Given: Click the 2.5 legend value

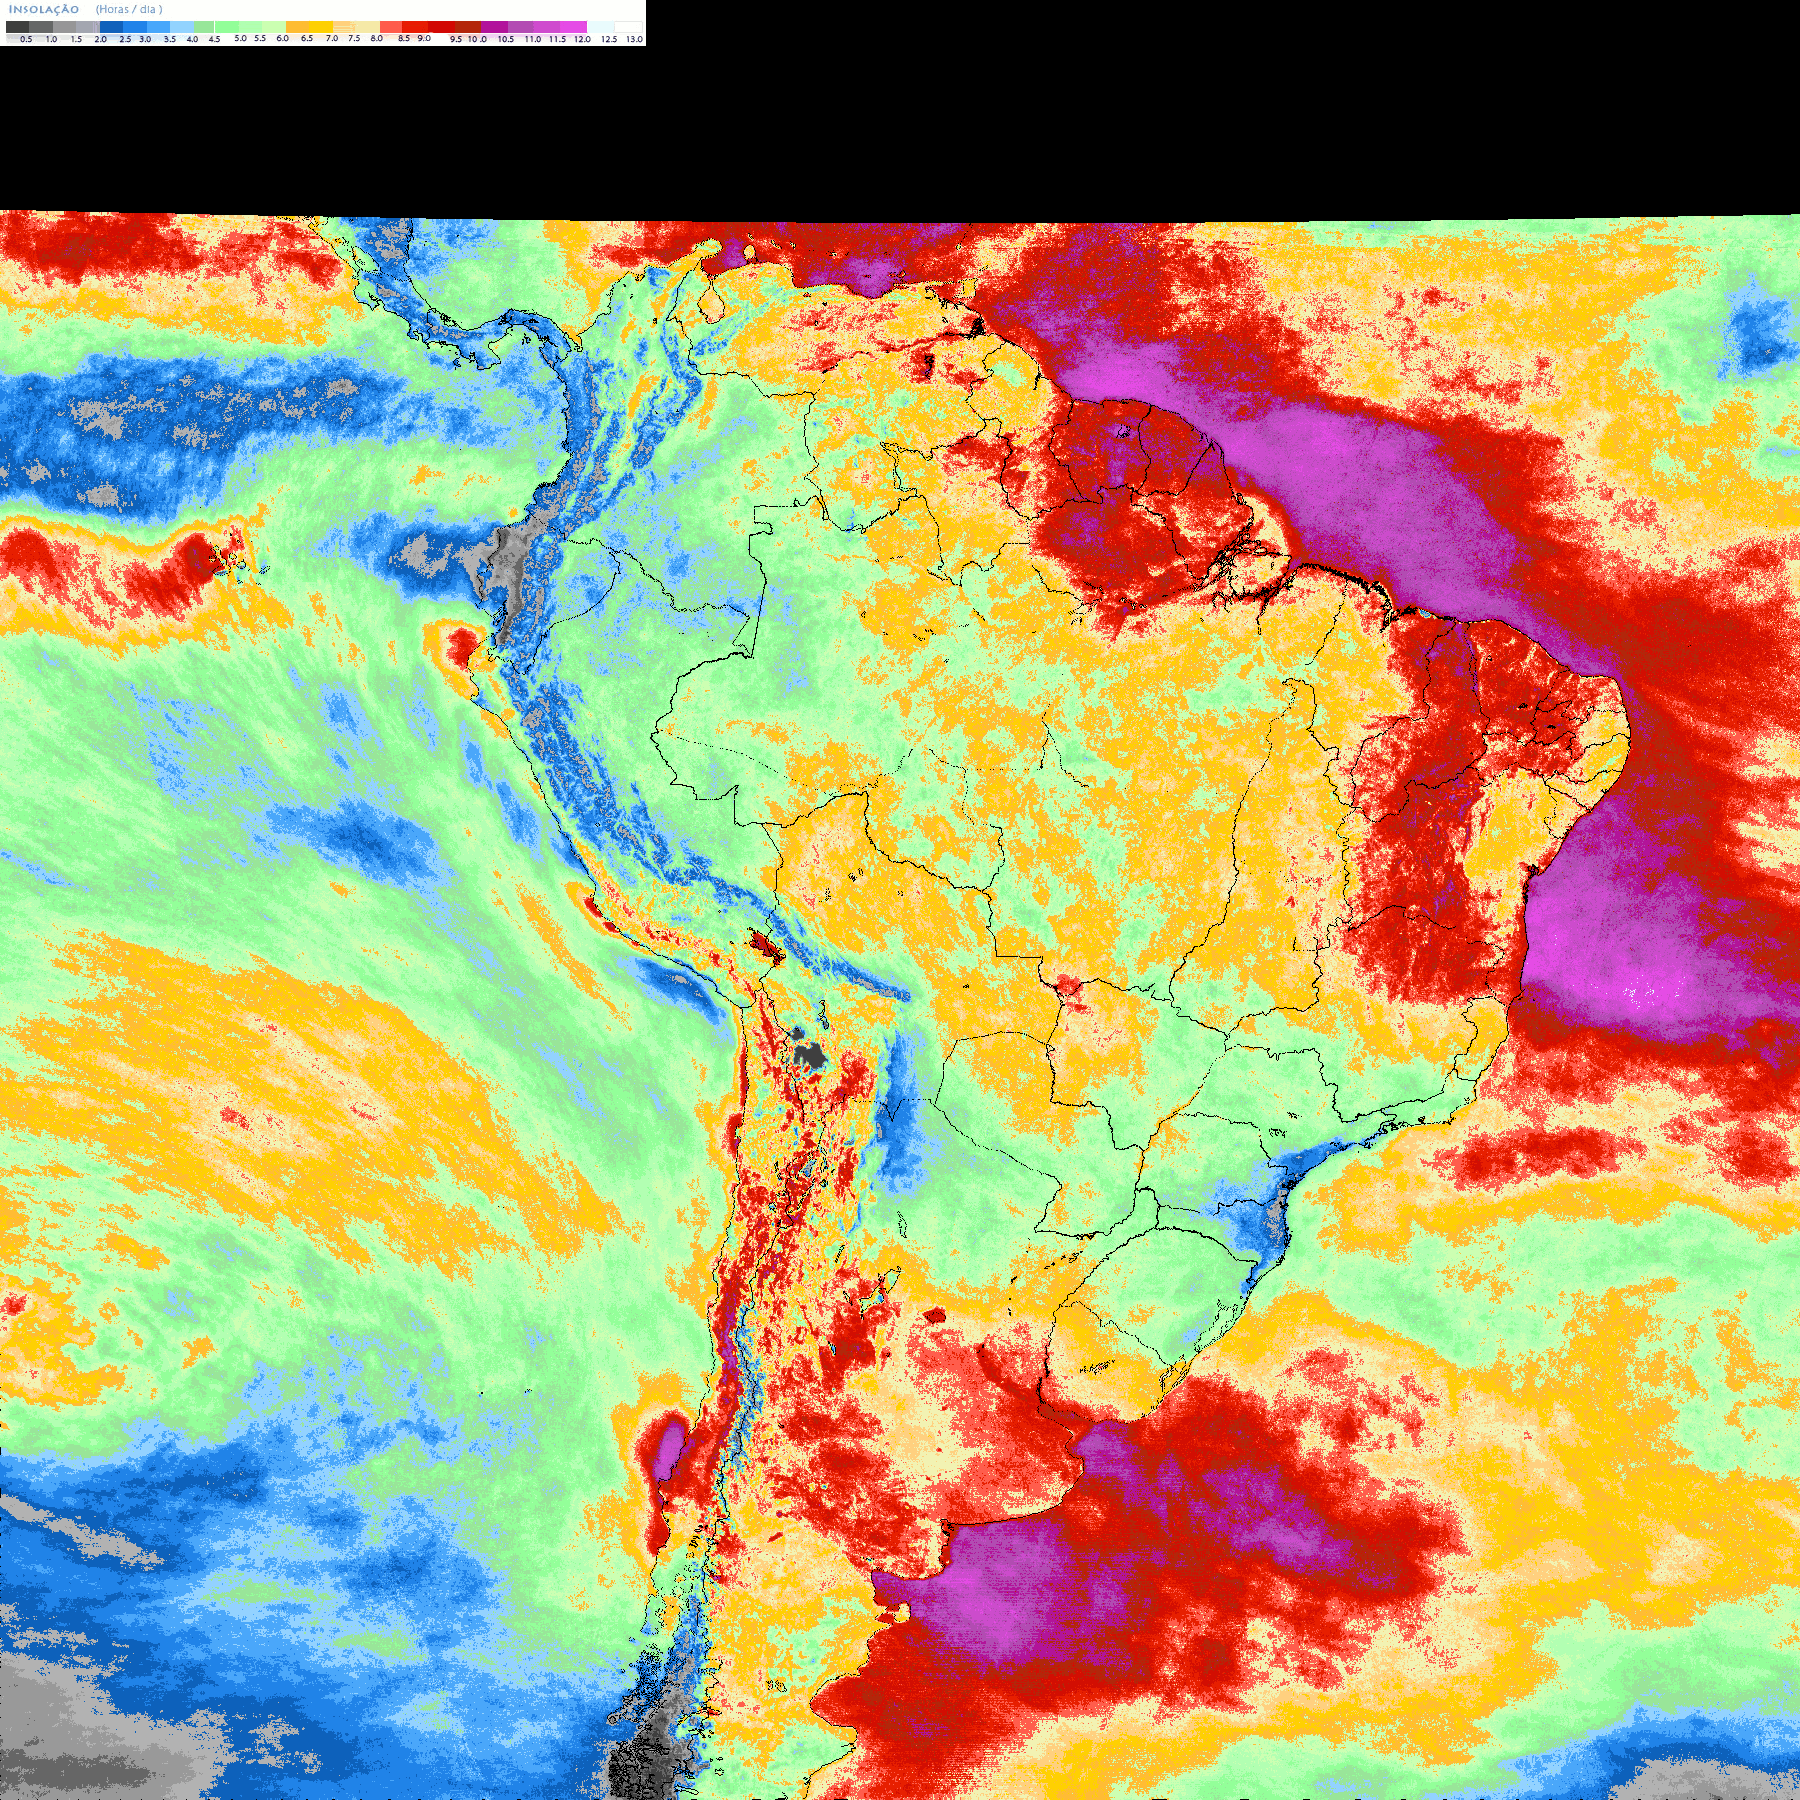Looking at the screenshot, I should (125, 39).
